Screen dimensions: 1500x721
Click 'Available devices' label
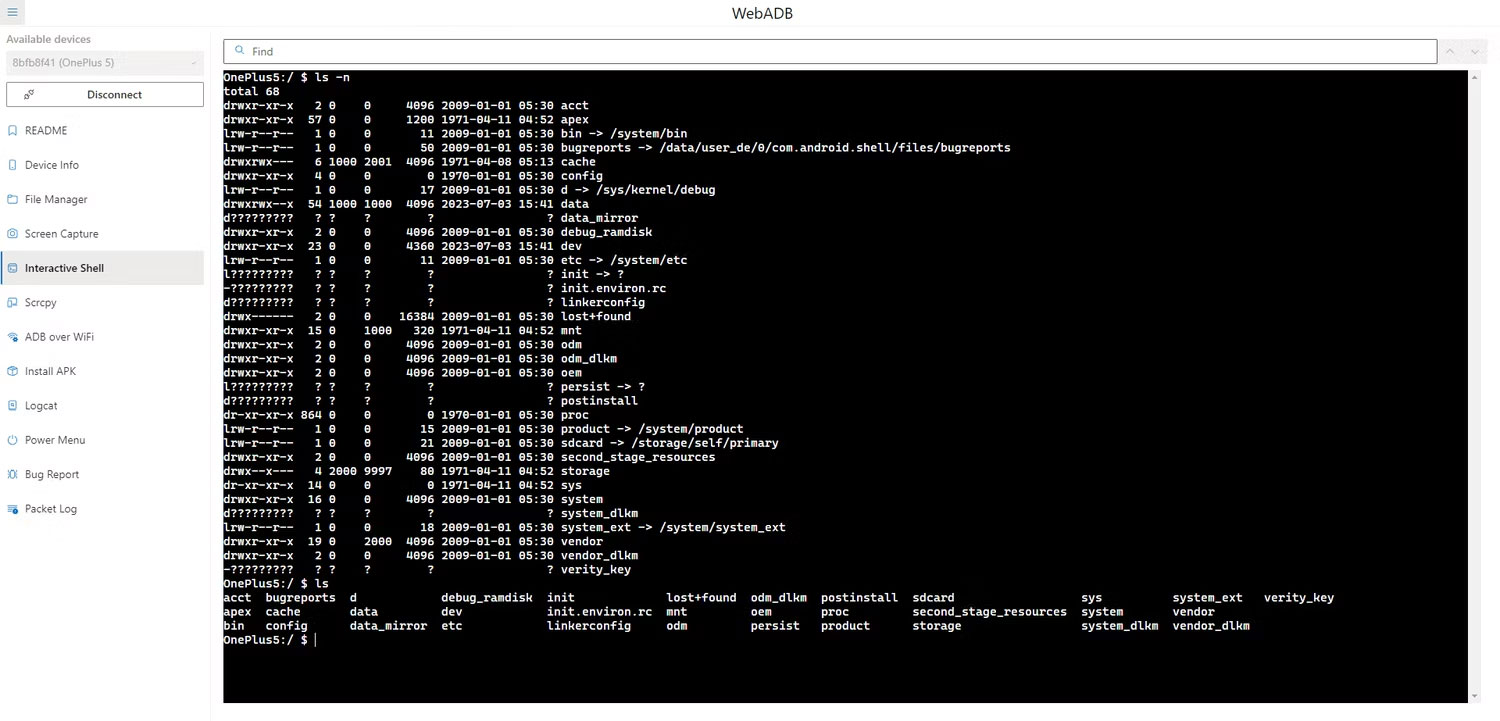(49, 39)
